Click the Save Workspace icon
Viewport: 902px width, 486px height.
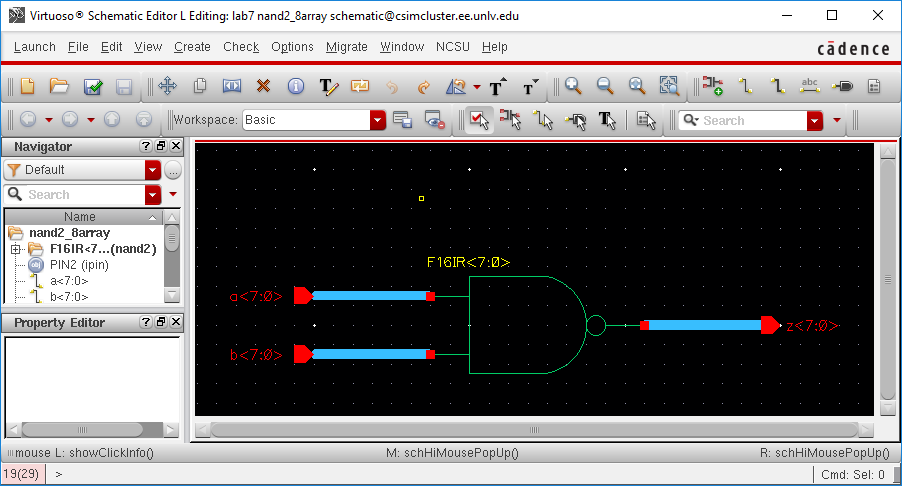click(402, 120)
